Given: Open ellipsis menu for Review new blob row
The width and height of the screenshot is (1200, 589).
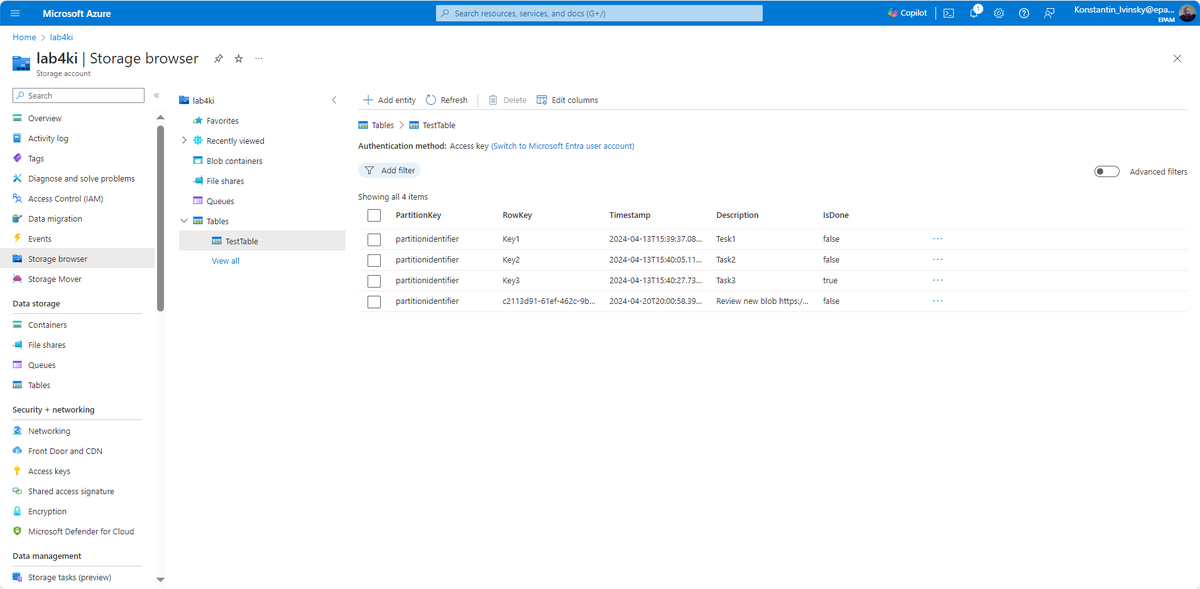Looking at the screenshot, I should [937, 301].
